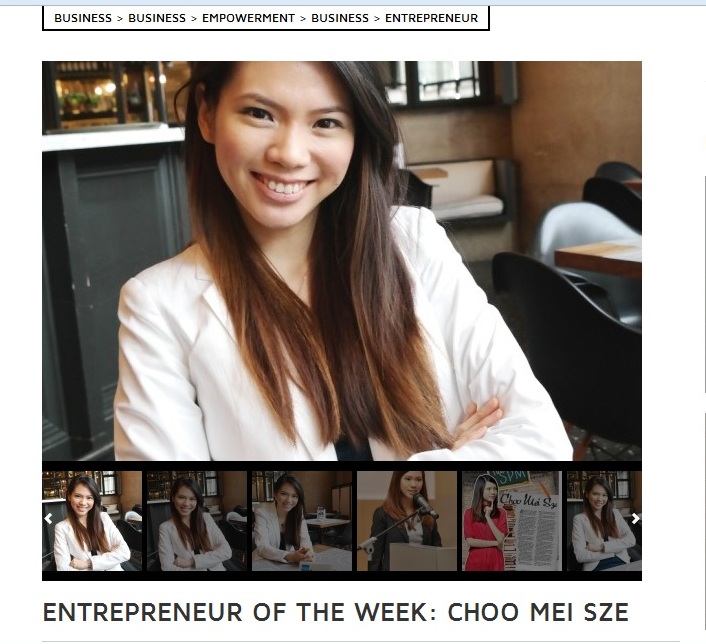The width and height of the screenshot is (706, 644).
Task: View the second gallery thumbnail photo
Action: pos(197,521)
